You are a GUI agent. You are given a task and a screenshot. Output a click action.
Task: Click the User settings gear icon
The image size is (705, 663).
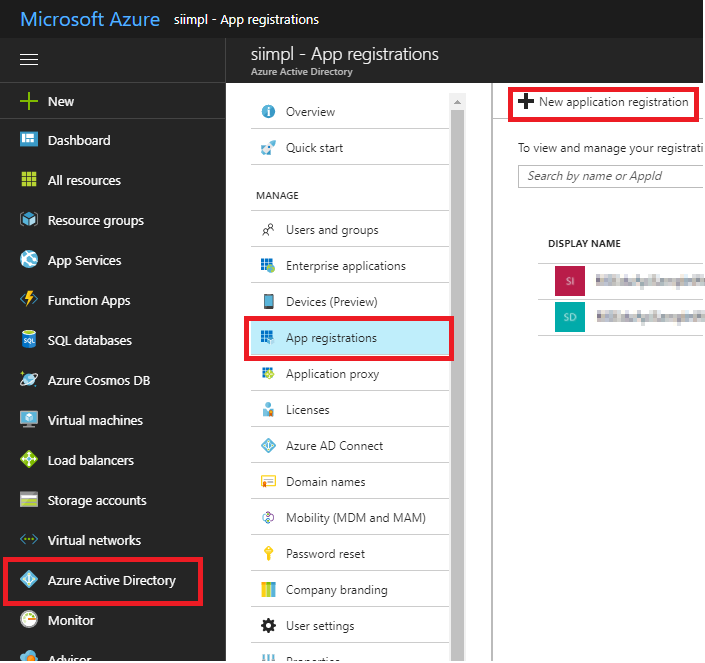(x=268, y=625)
